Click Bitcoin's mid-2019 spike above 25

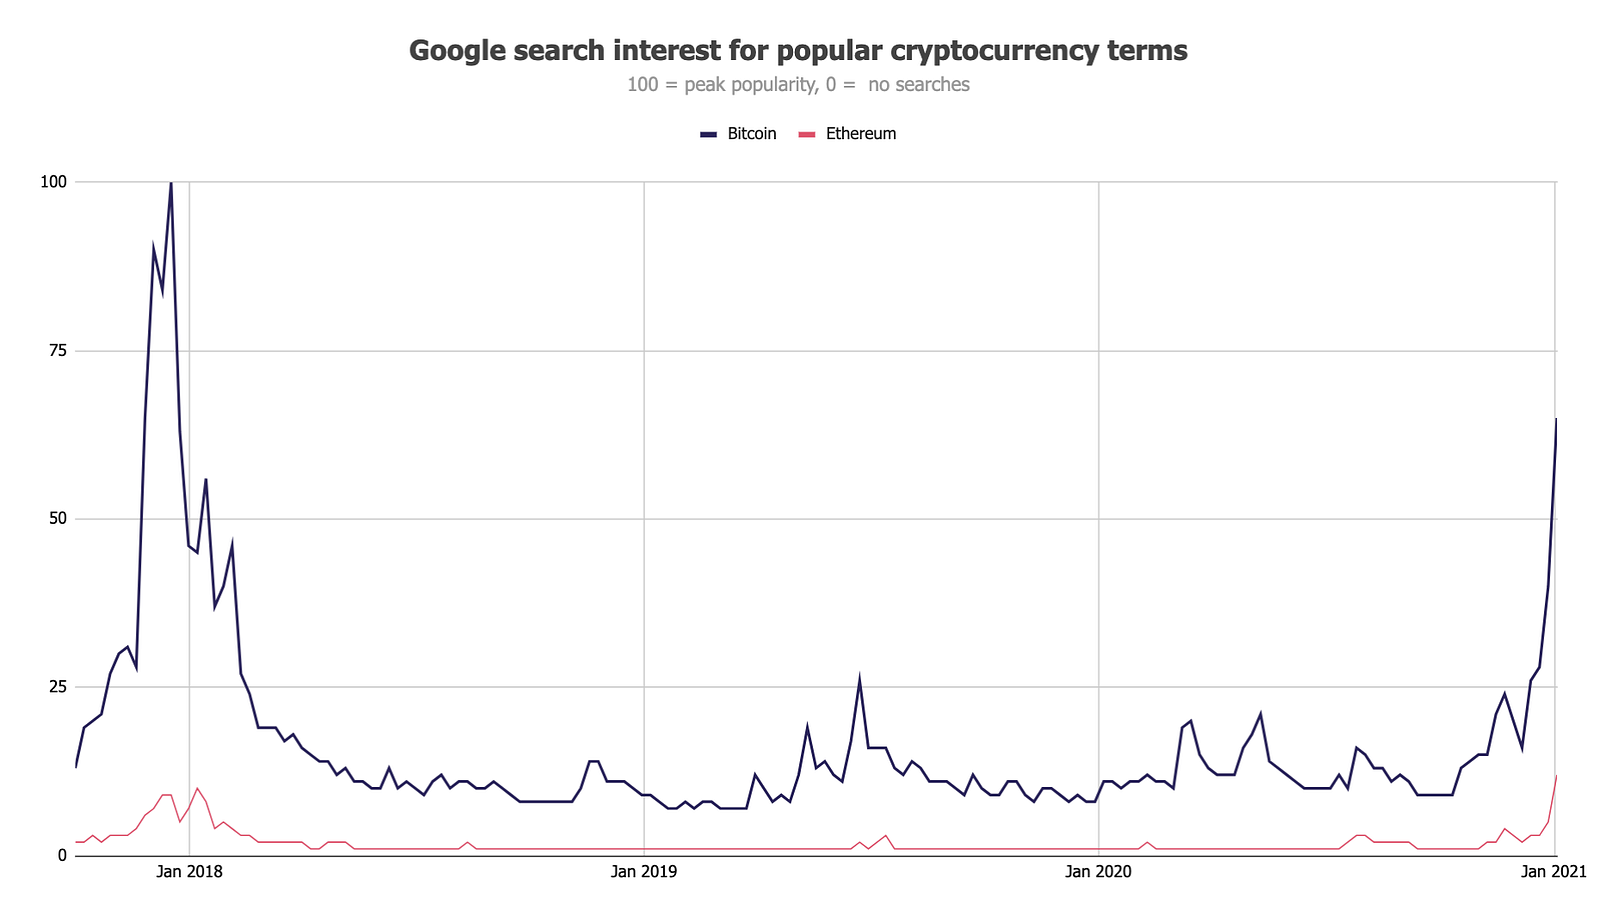point(859,679)
